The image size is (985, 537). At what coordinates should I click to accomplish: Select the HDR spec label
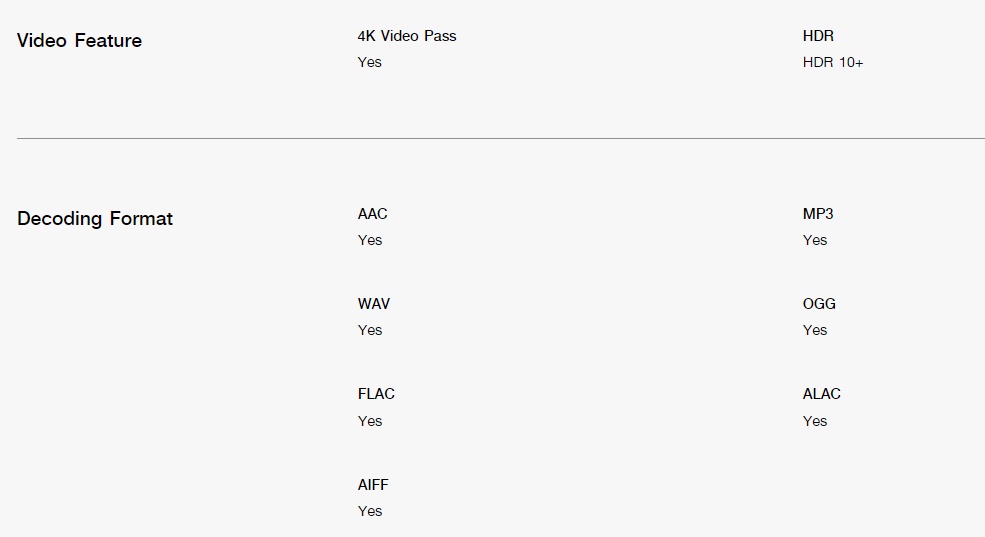coord(818,36)
